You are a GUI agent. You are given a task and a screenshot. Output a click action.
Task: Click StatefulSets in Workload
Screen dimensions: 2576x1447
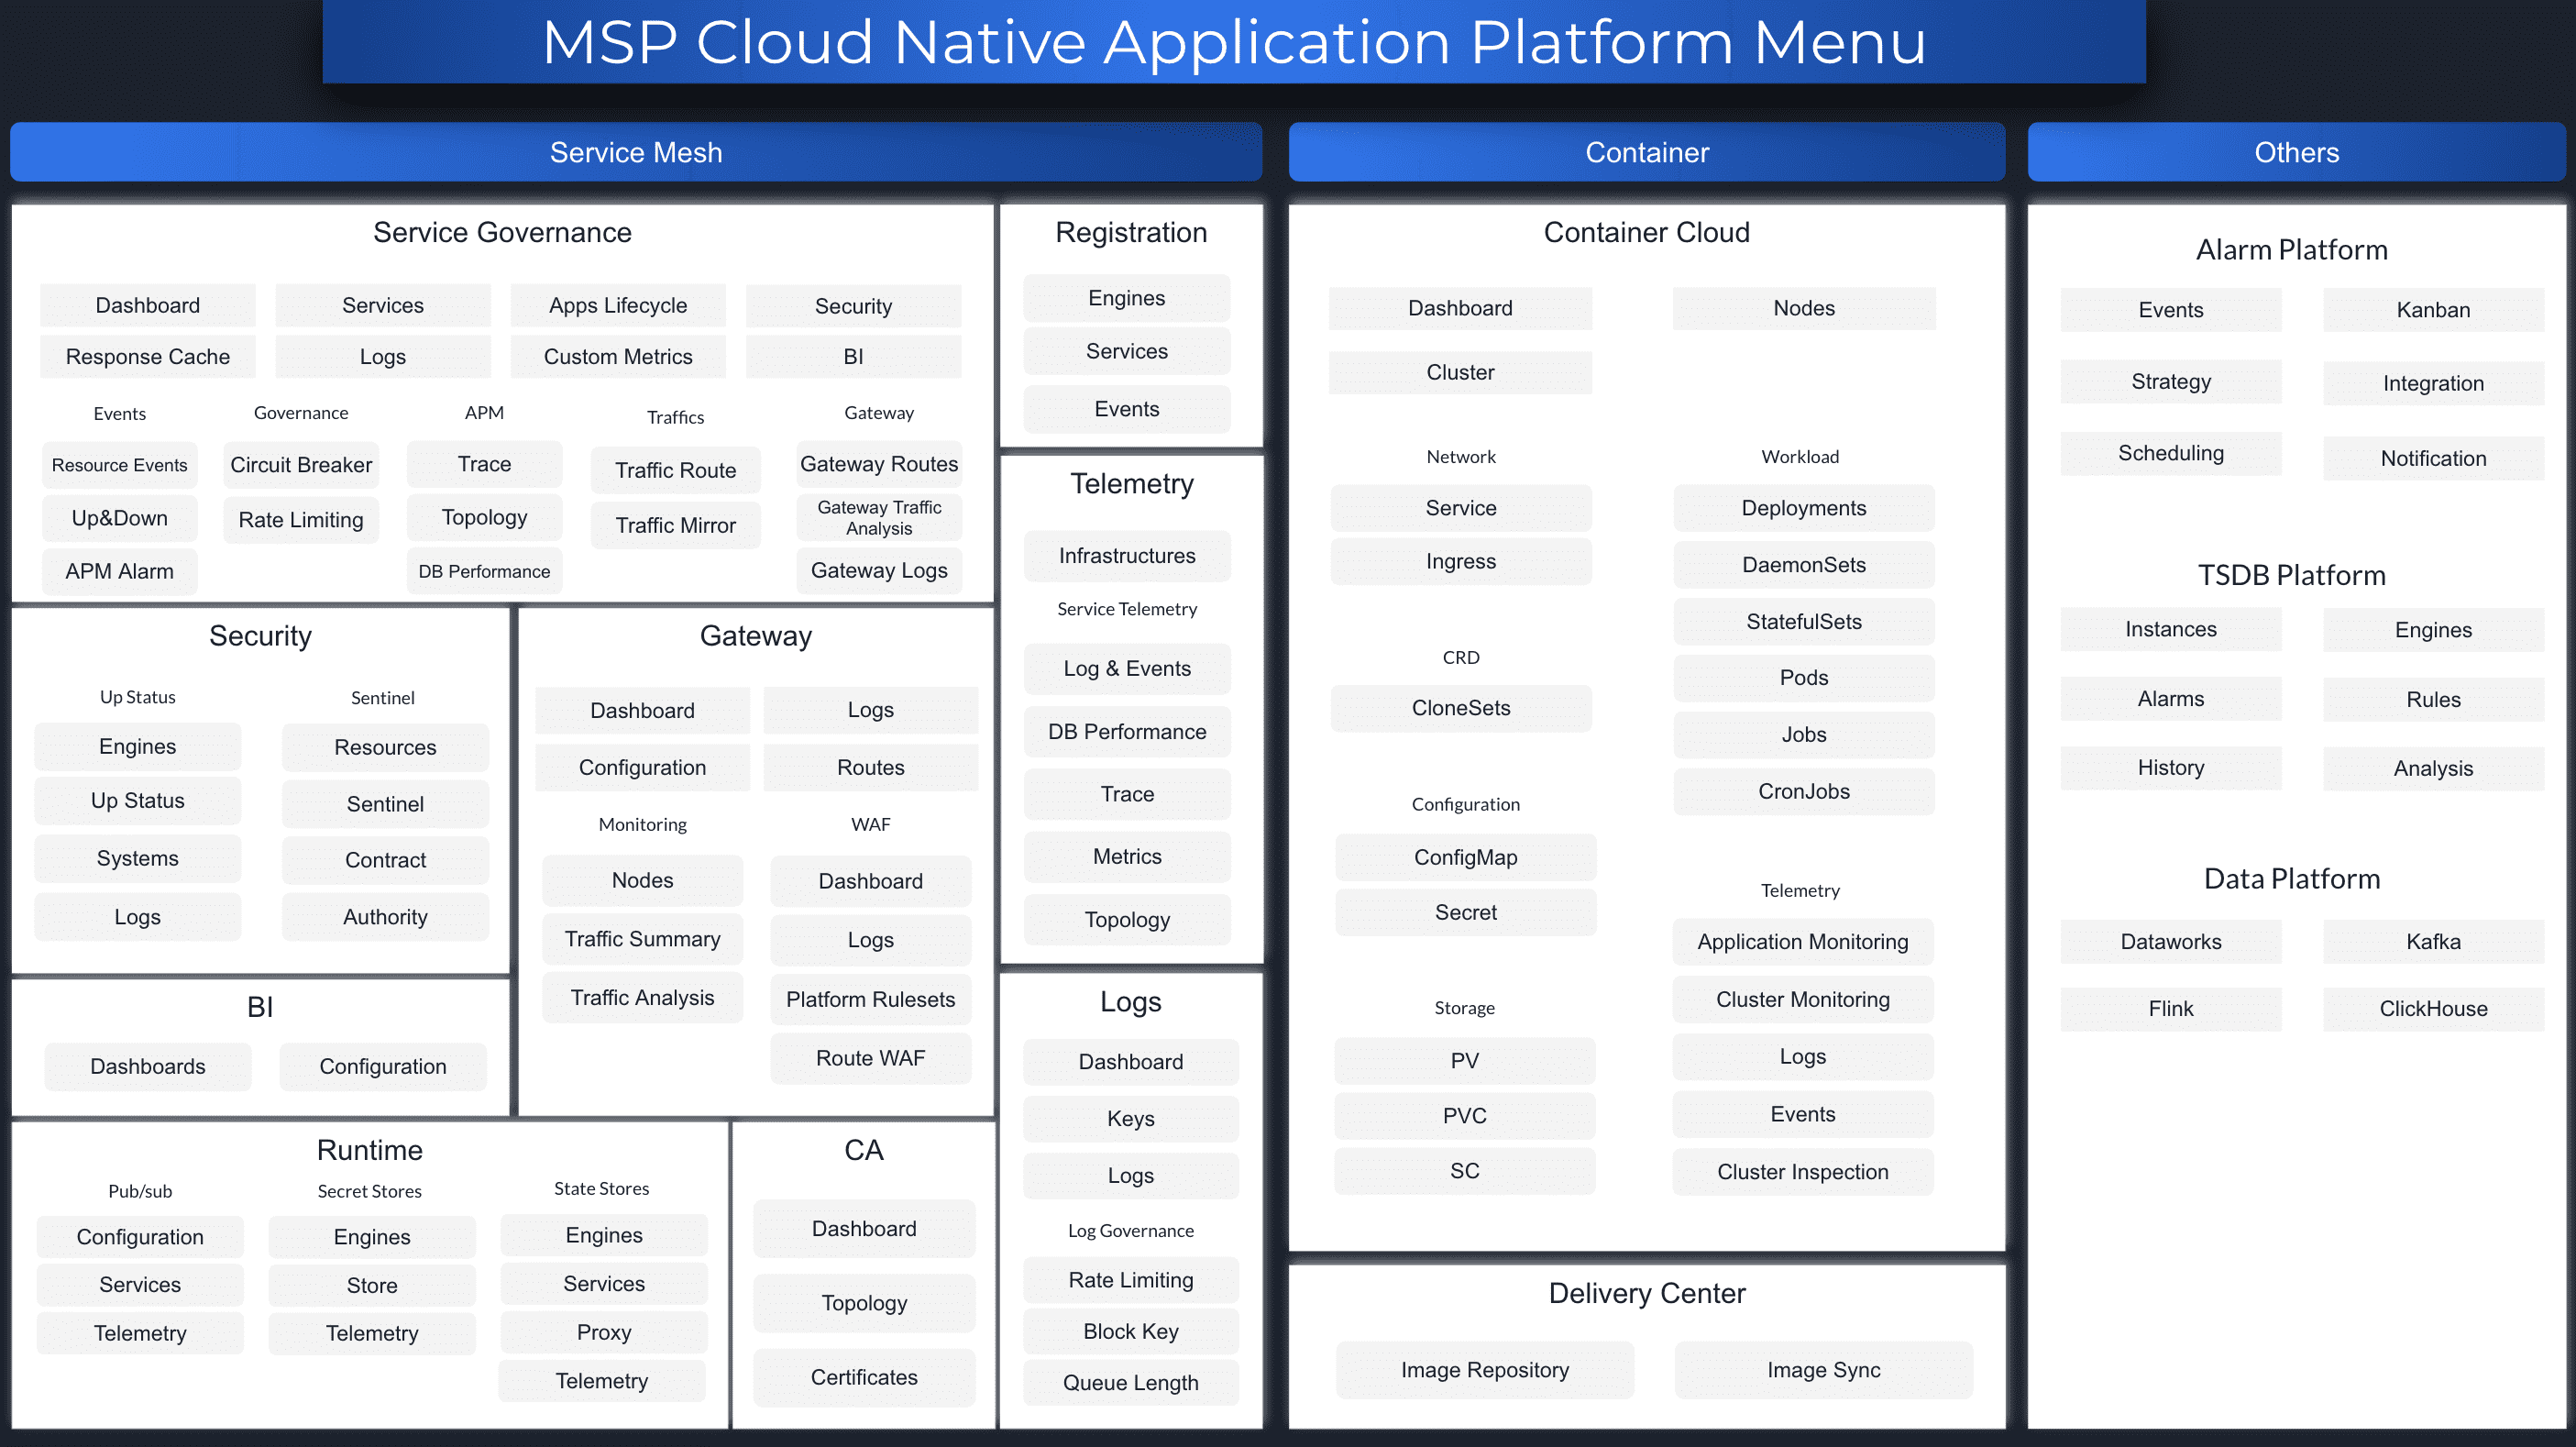click(1804, 622)
